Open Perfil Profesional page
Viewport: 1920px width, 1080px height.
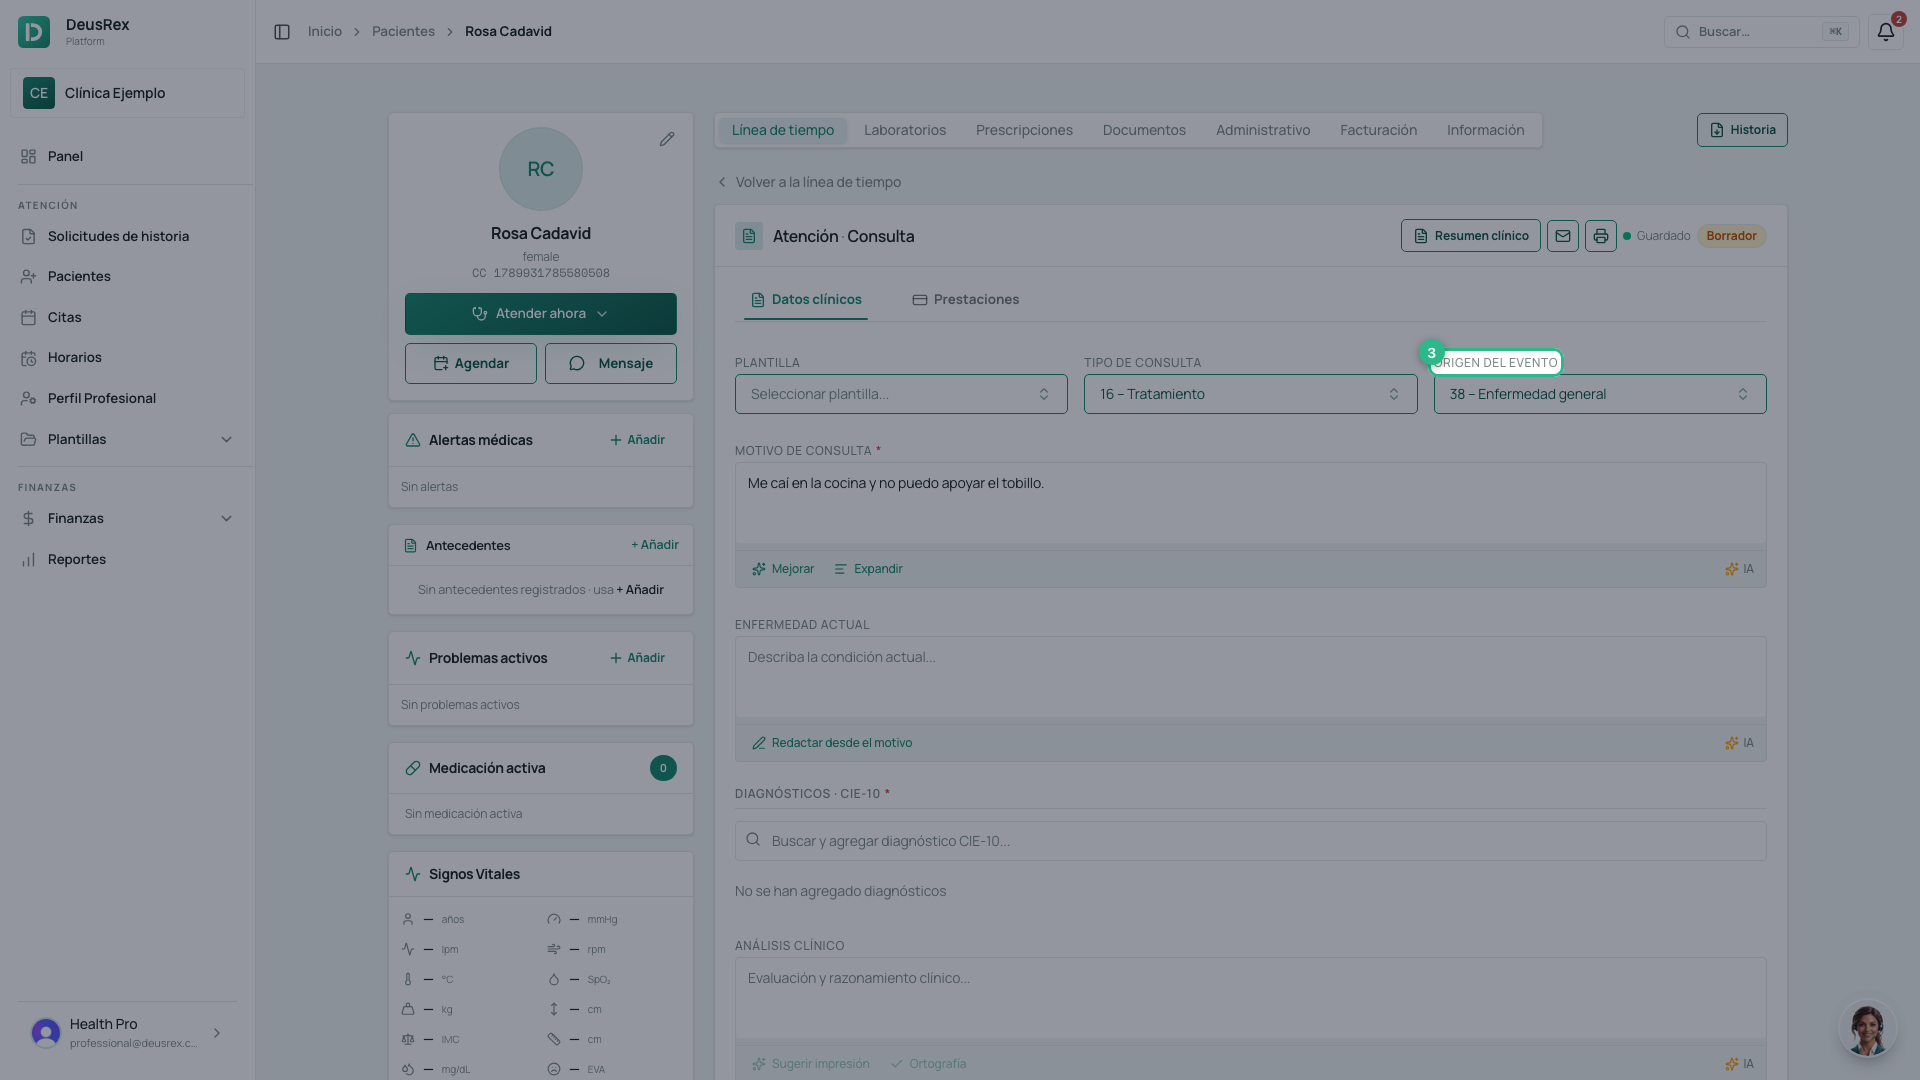tap(127, 398)
